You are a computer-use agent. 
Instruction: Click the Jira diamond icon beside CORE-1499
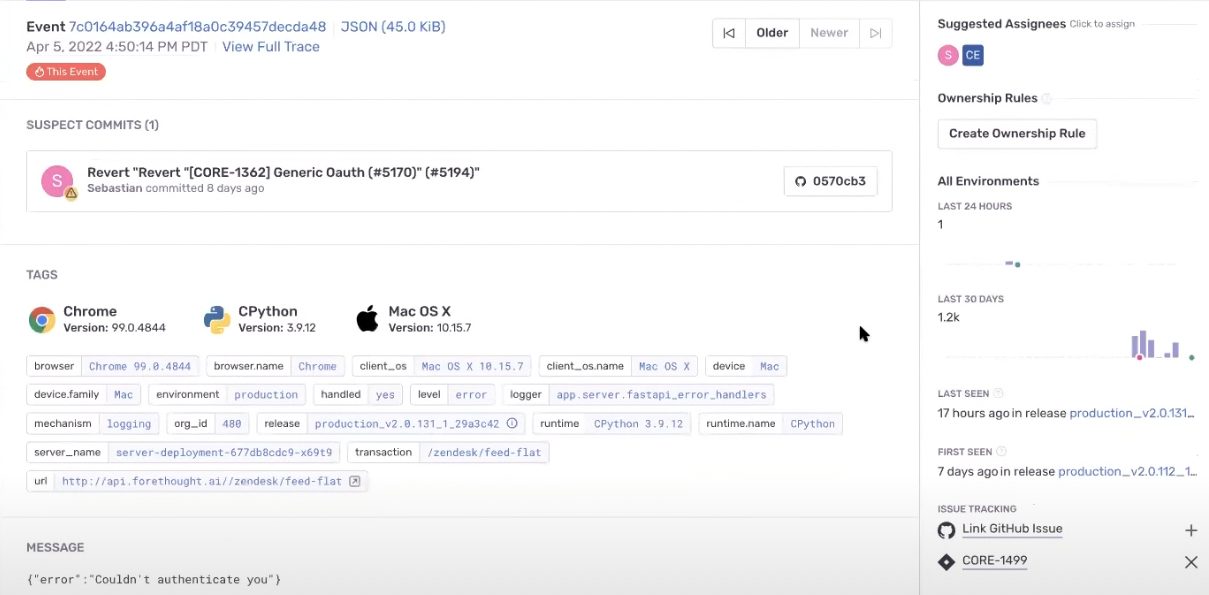946,562
